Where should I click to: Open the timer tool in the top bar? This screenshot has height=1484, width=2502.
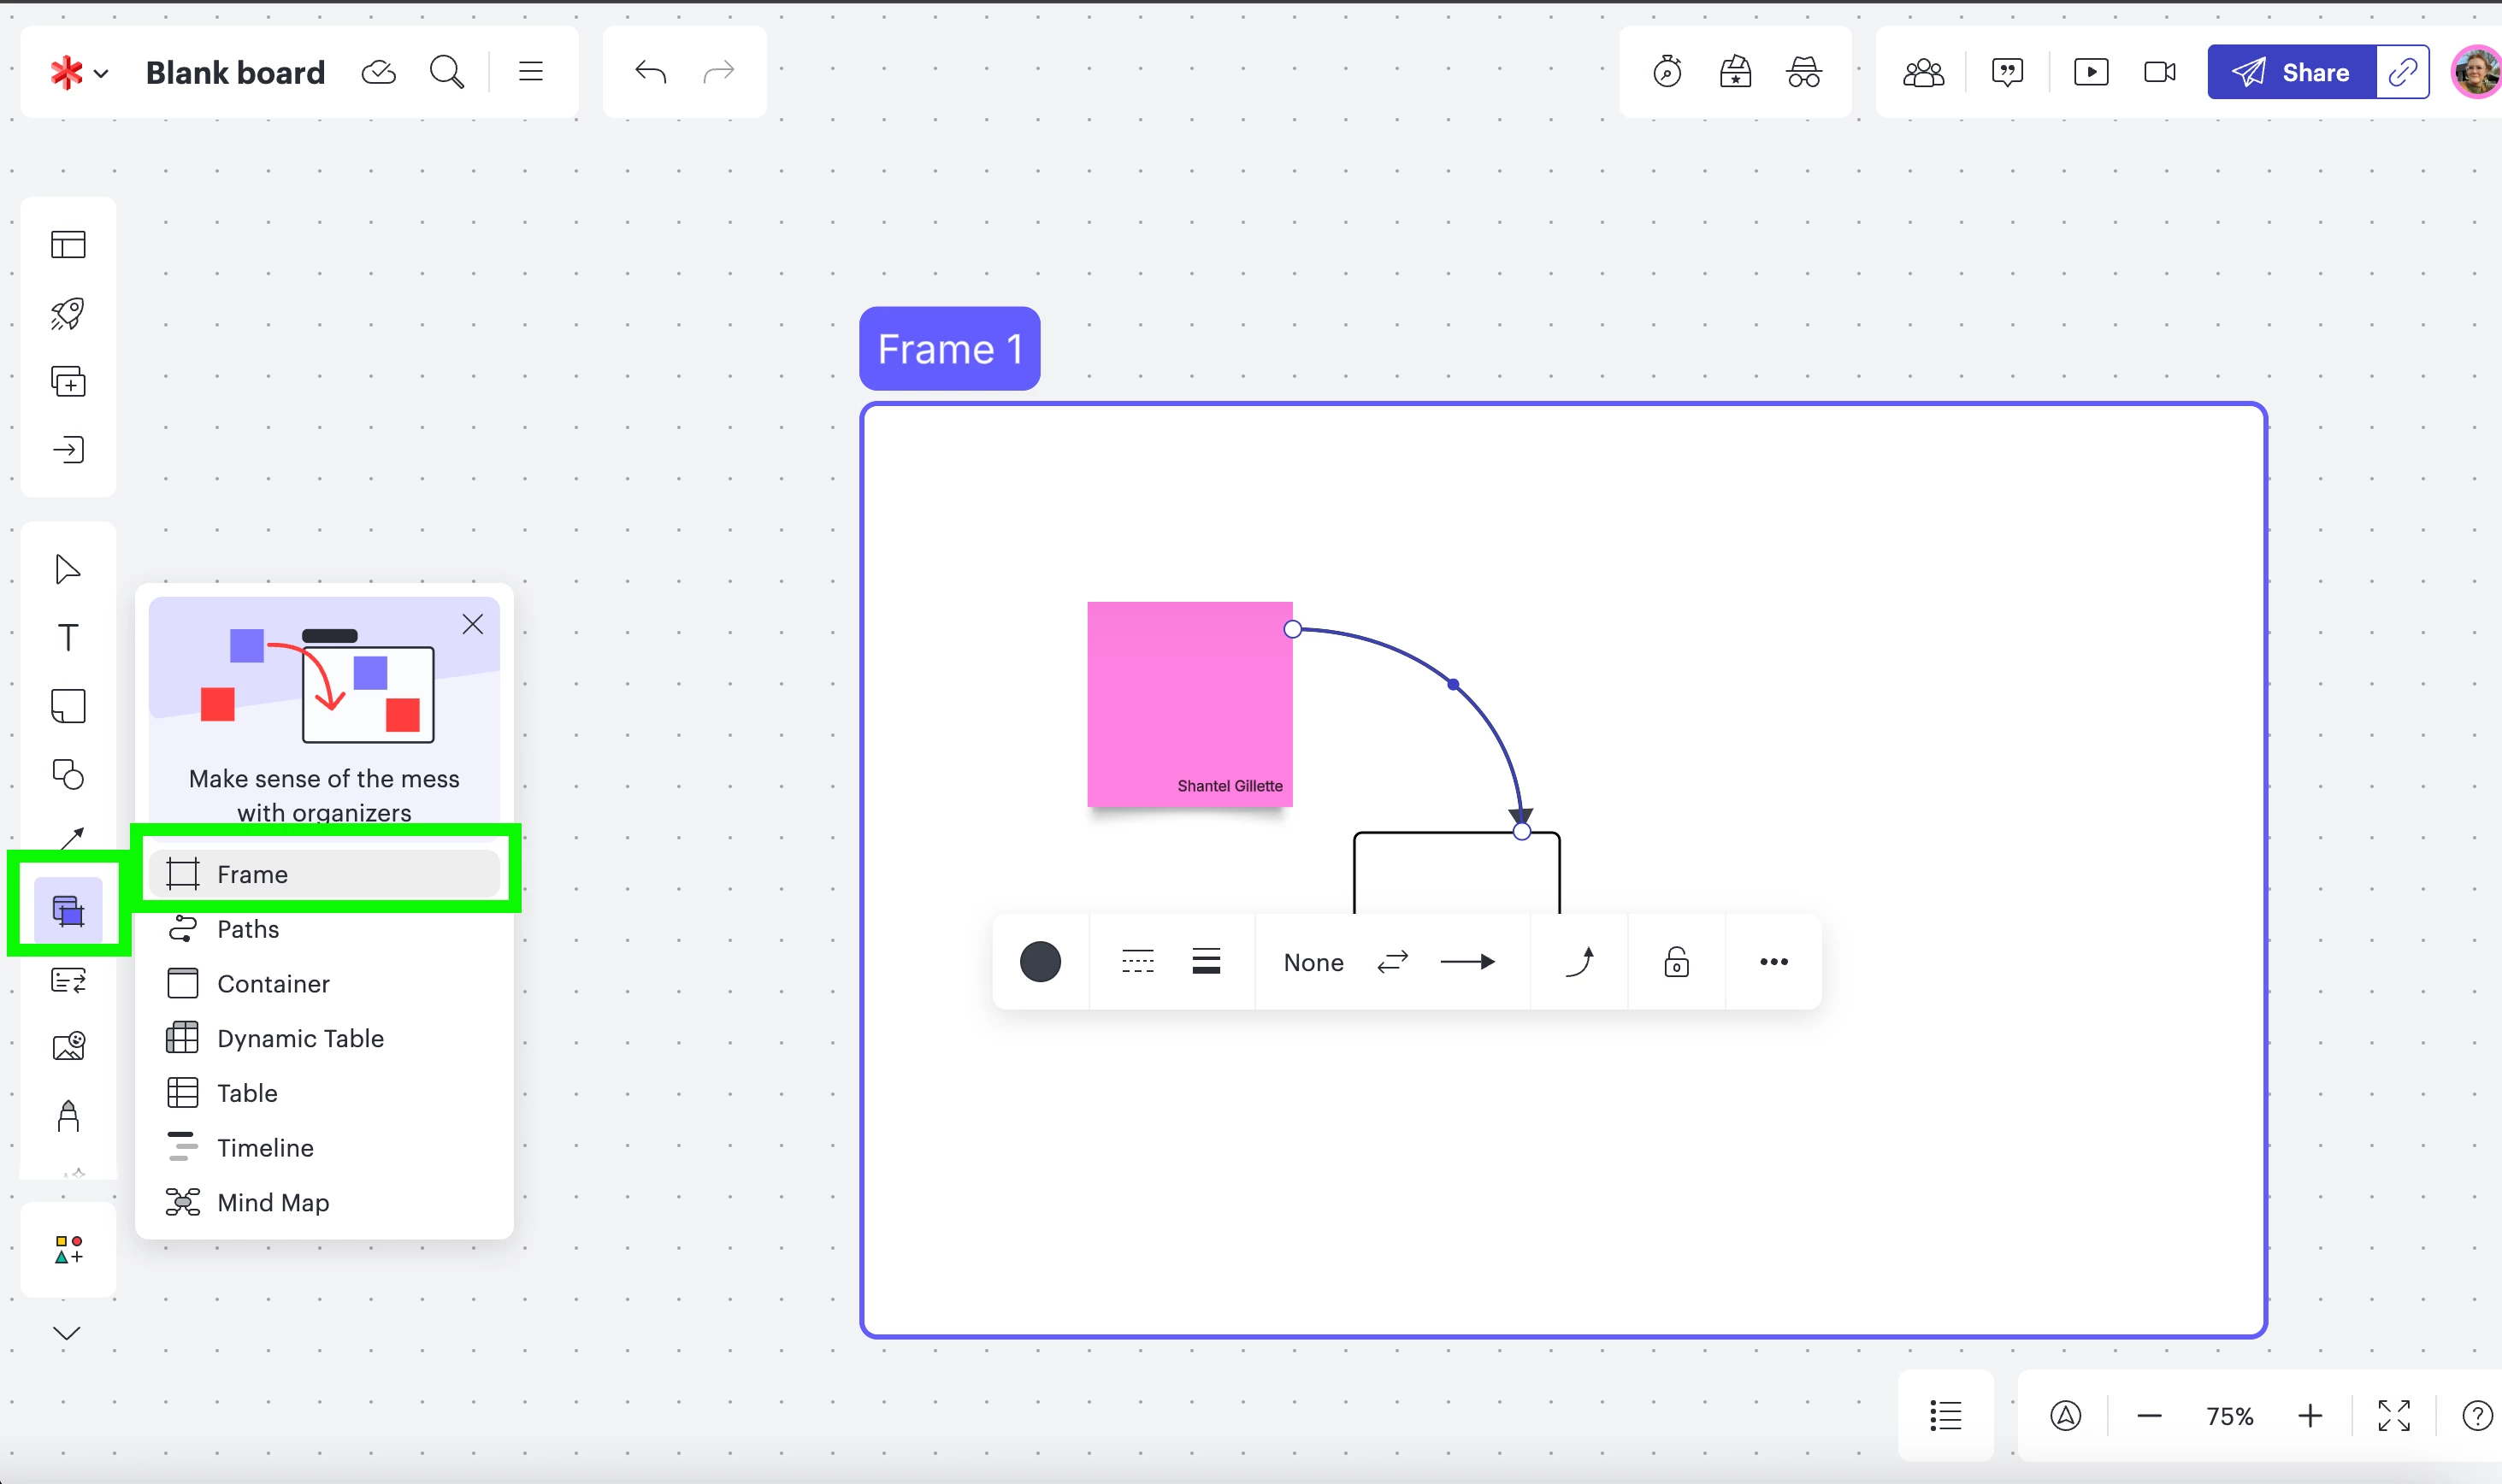click(1667, 72)
